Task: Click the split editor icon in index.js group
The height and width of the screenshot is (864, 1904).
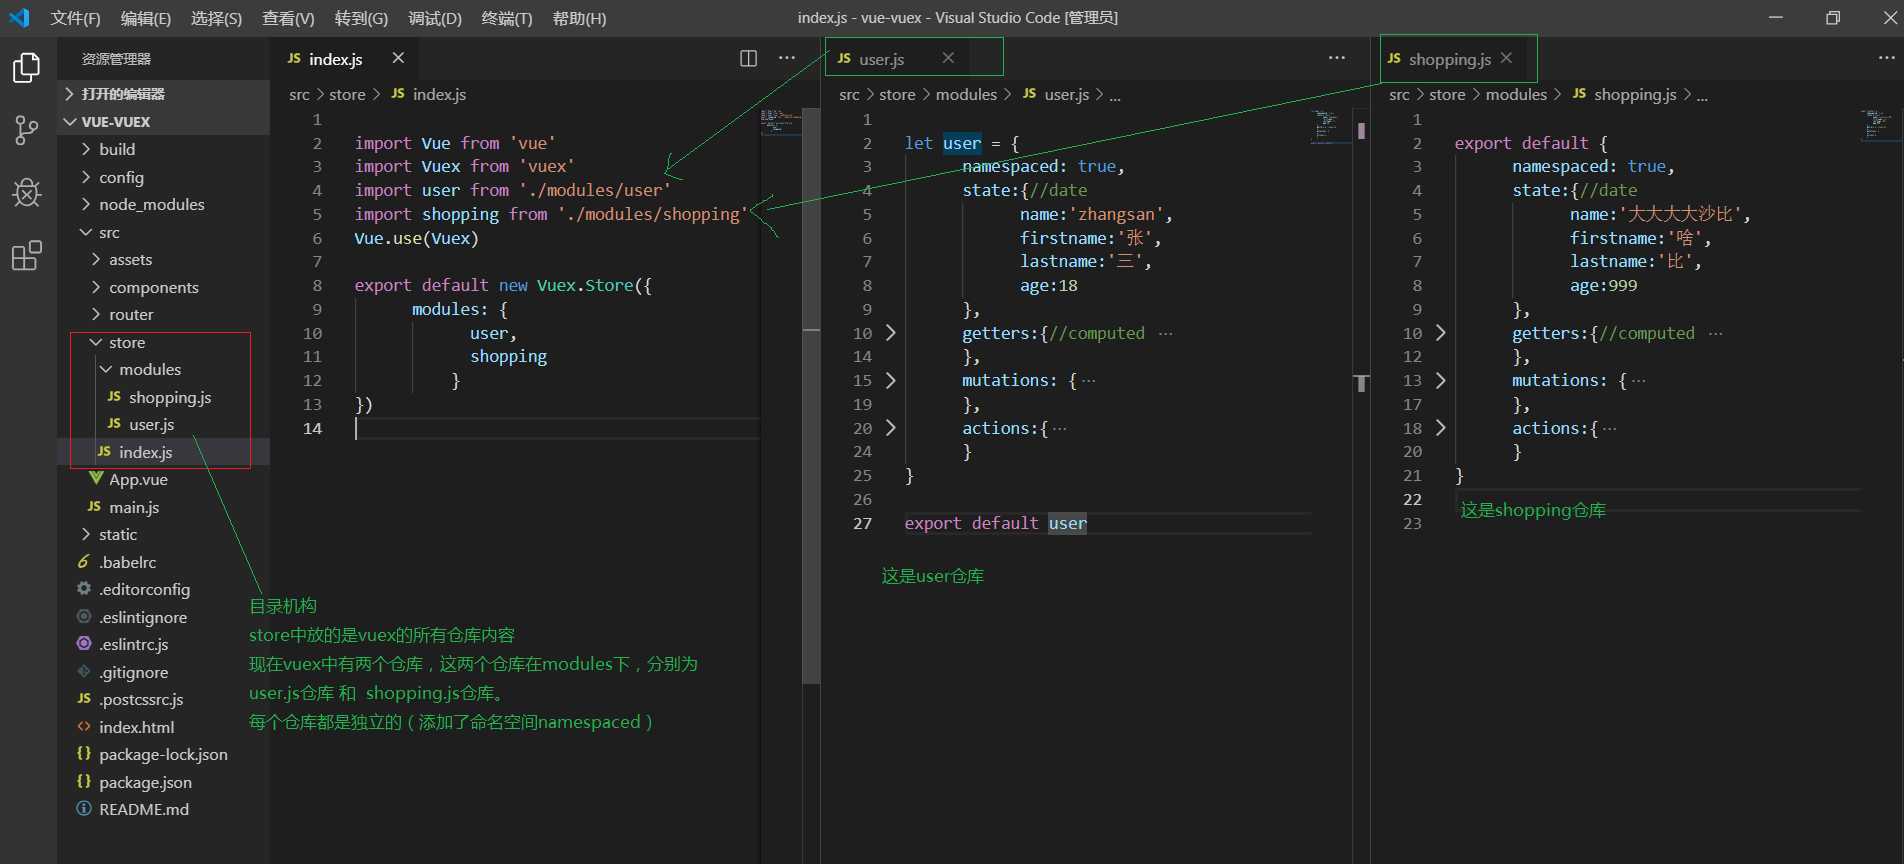Action: 748,58
